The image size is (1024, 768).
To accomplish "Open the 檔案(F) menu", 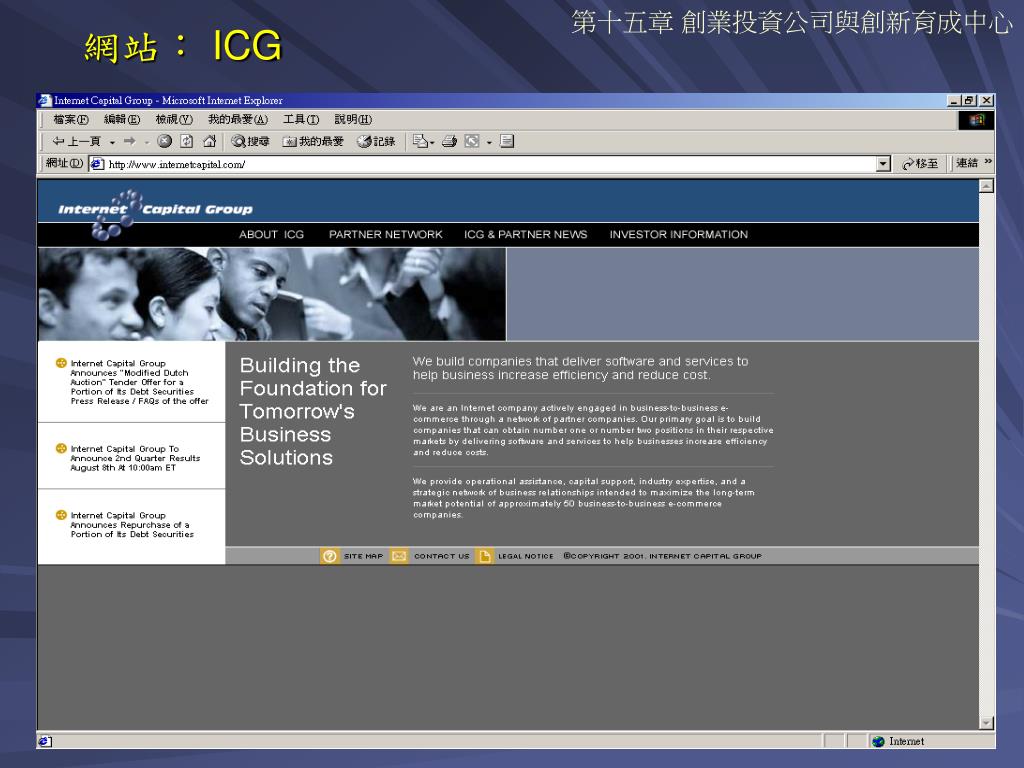I will point(71,120).
